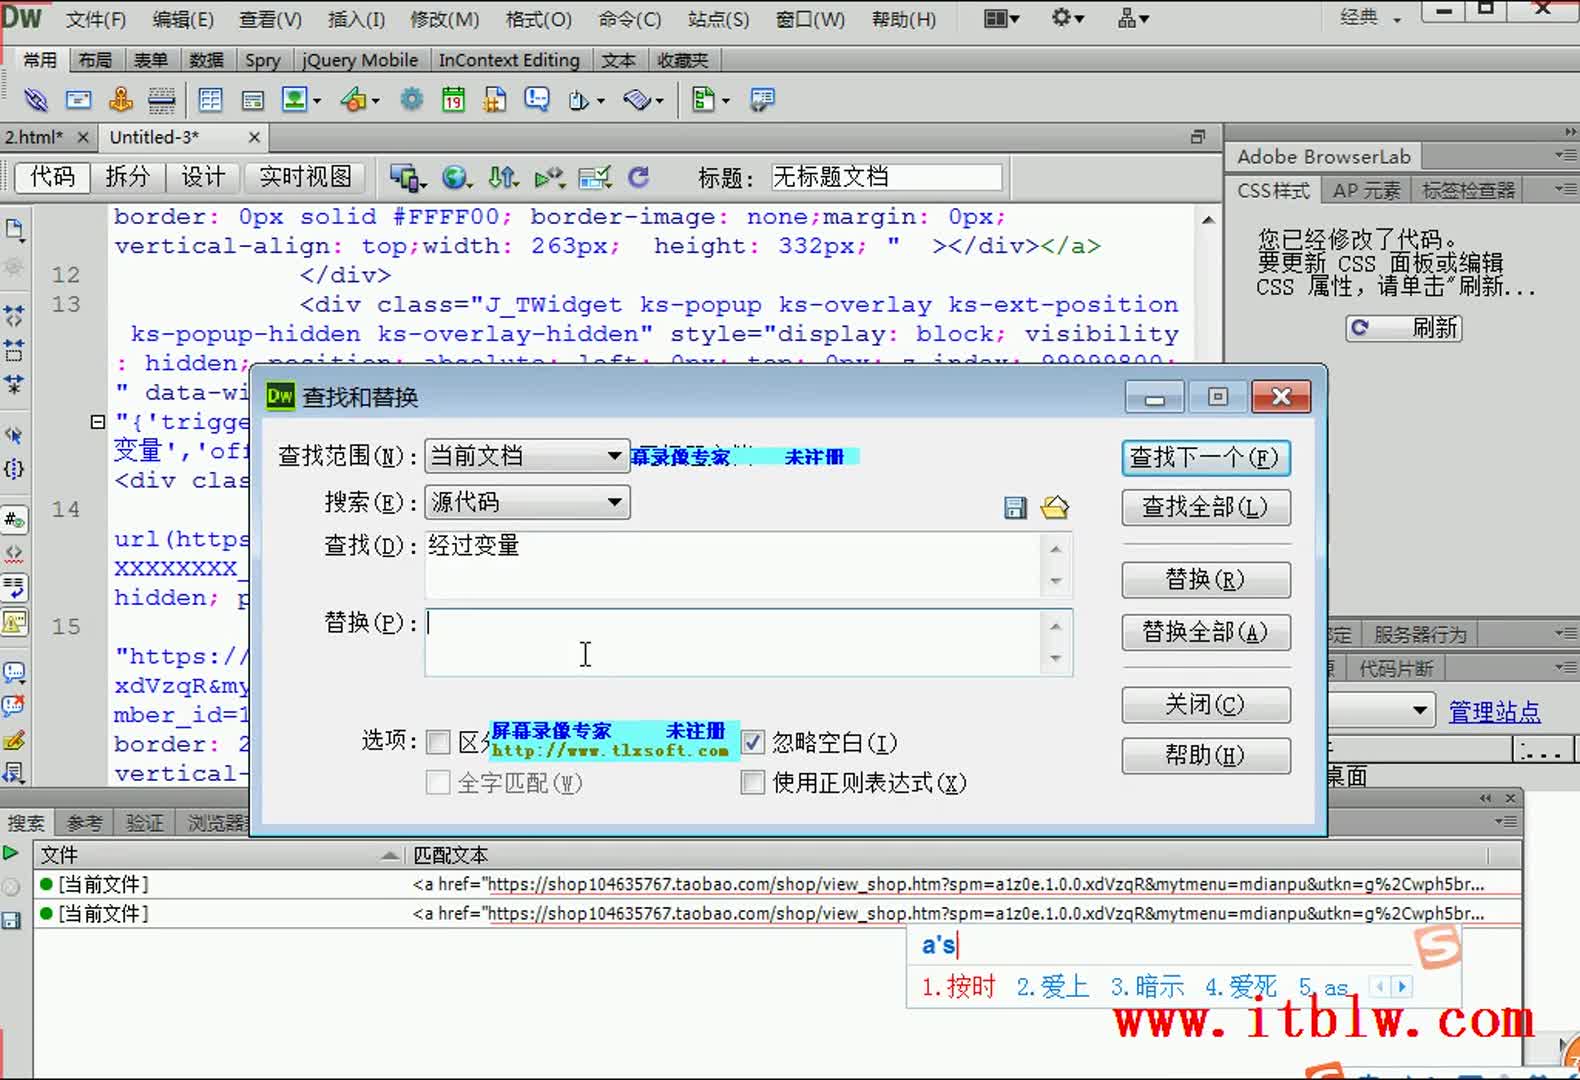
Task: Uncheck ignore whitespace (忽略空白) option
Action: click(x=752, y=742)
